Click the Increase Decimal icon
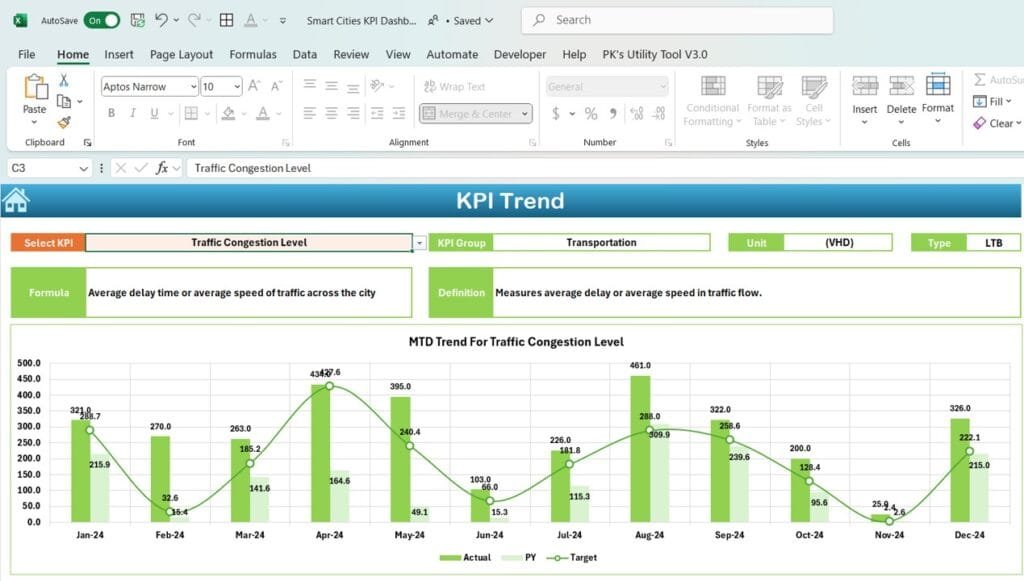 point(636,113)
